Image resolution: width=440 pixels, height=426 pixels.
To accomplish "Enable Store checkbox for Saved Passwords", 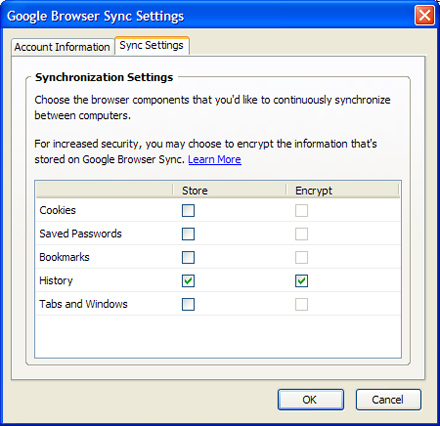I will pos(188,234).
